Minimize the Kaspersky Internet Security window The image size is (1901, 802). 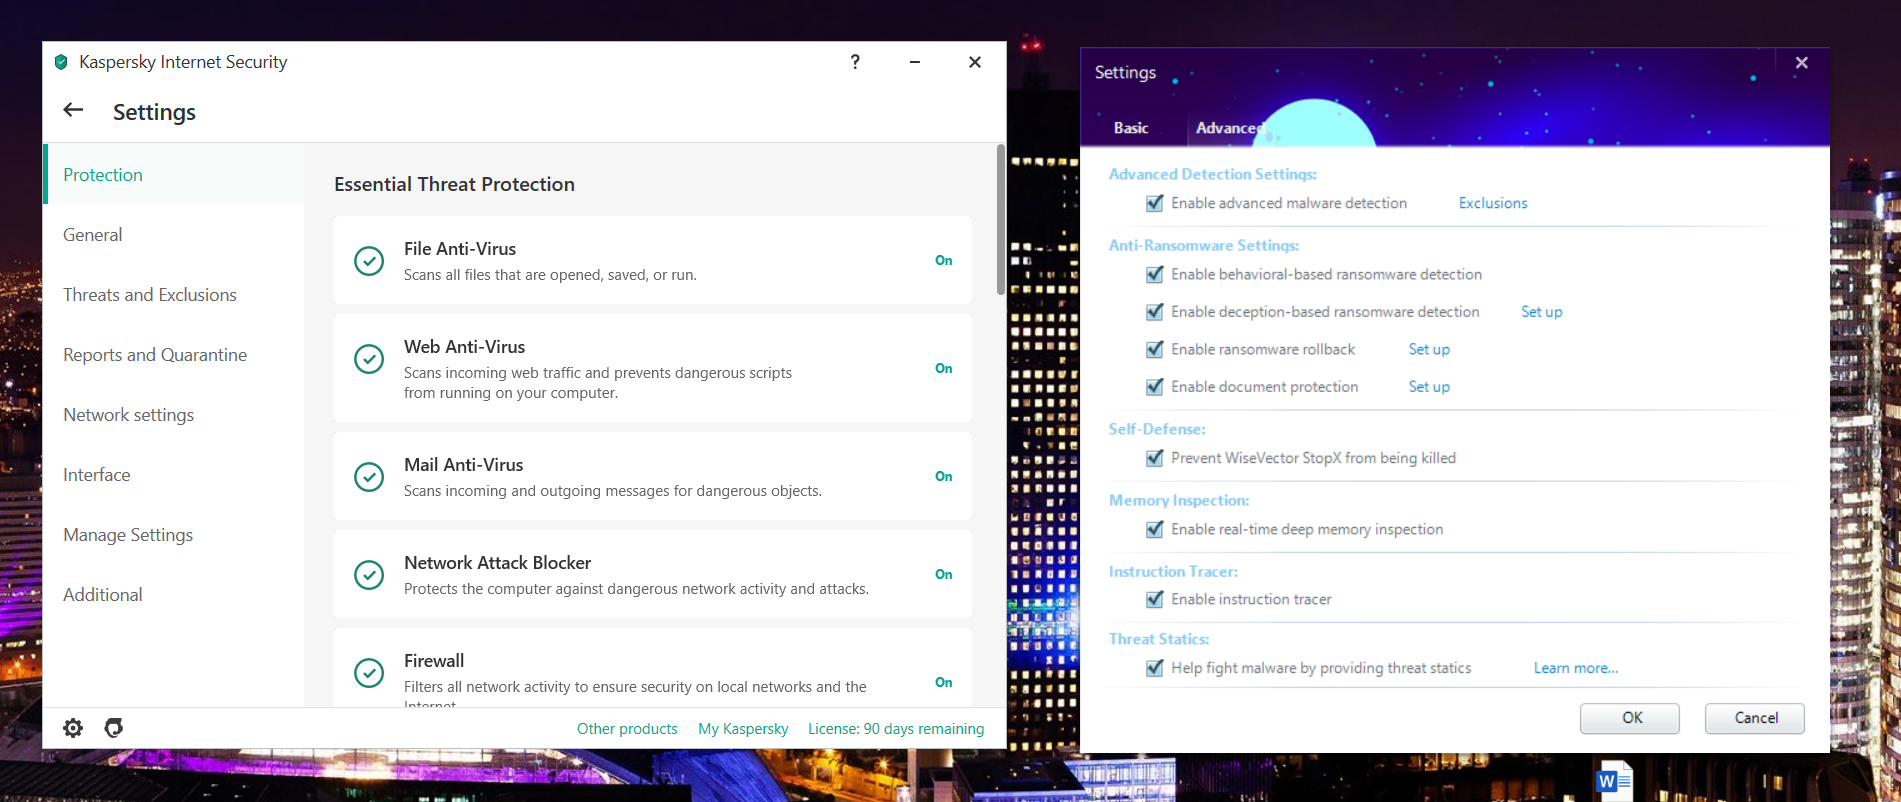pyautogui.click(x=915, y=62)
